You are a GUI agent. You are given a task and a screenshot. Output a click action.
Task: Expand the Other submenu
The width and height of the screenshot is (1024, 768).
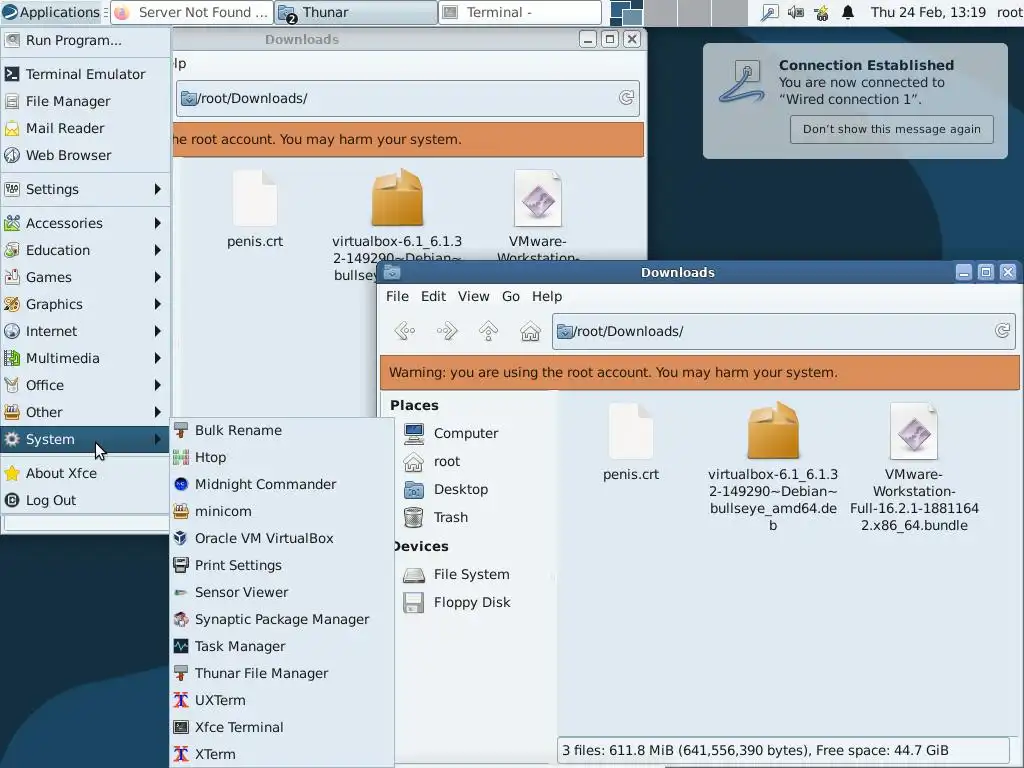tap(86, 412)
